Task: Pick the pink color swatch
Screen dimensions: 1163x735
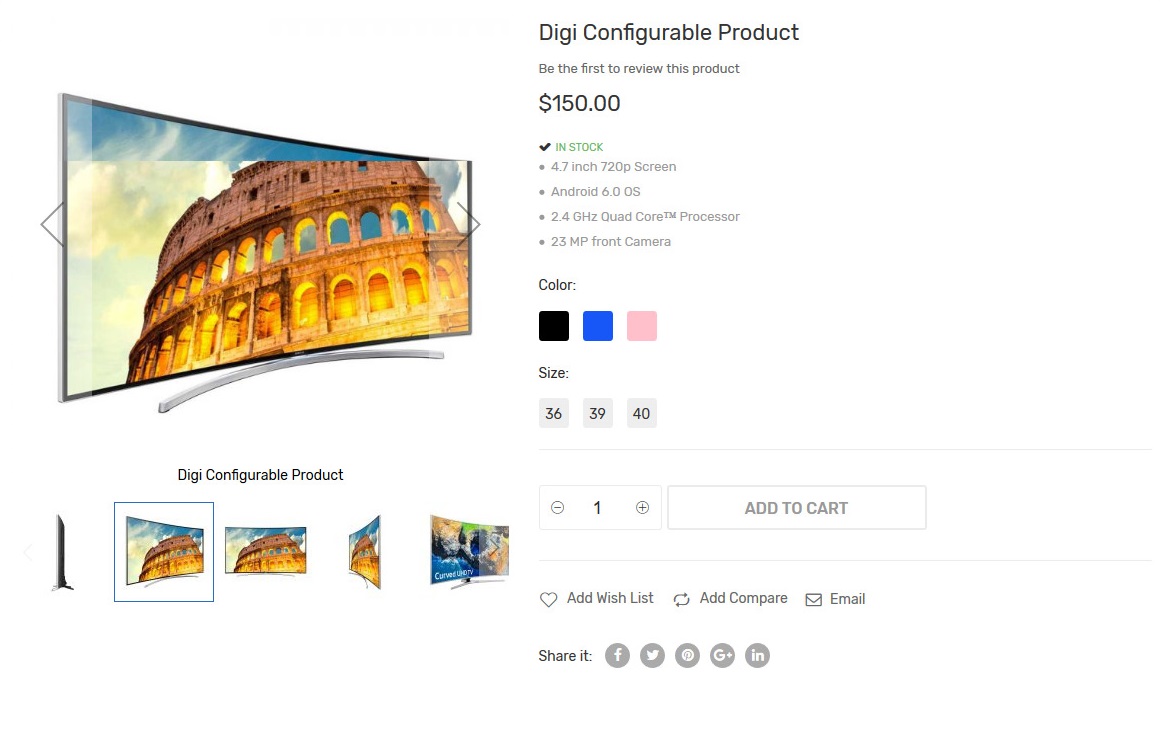Action: (x=642, y=326)
